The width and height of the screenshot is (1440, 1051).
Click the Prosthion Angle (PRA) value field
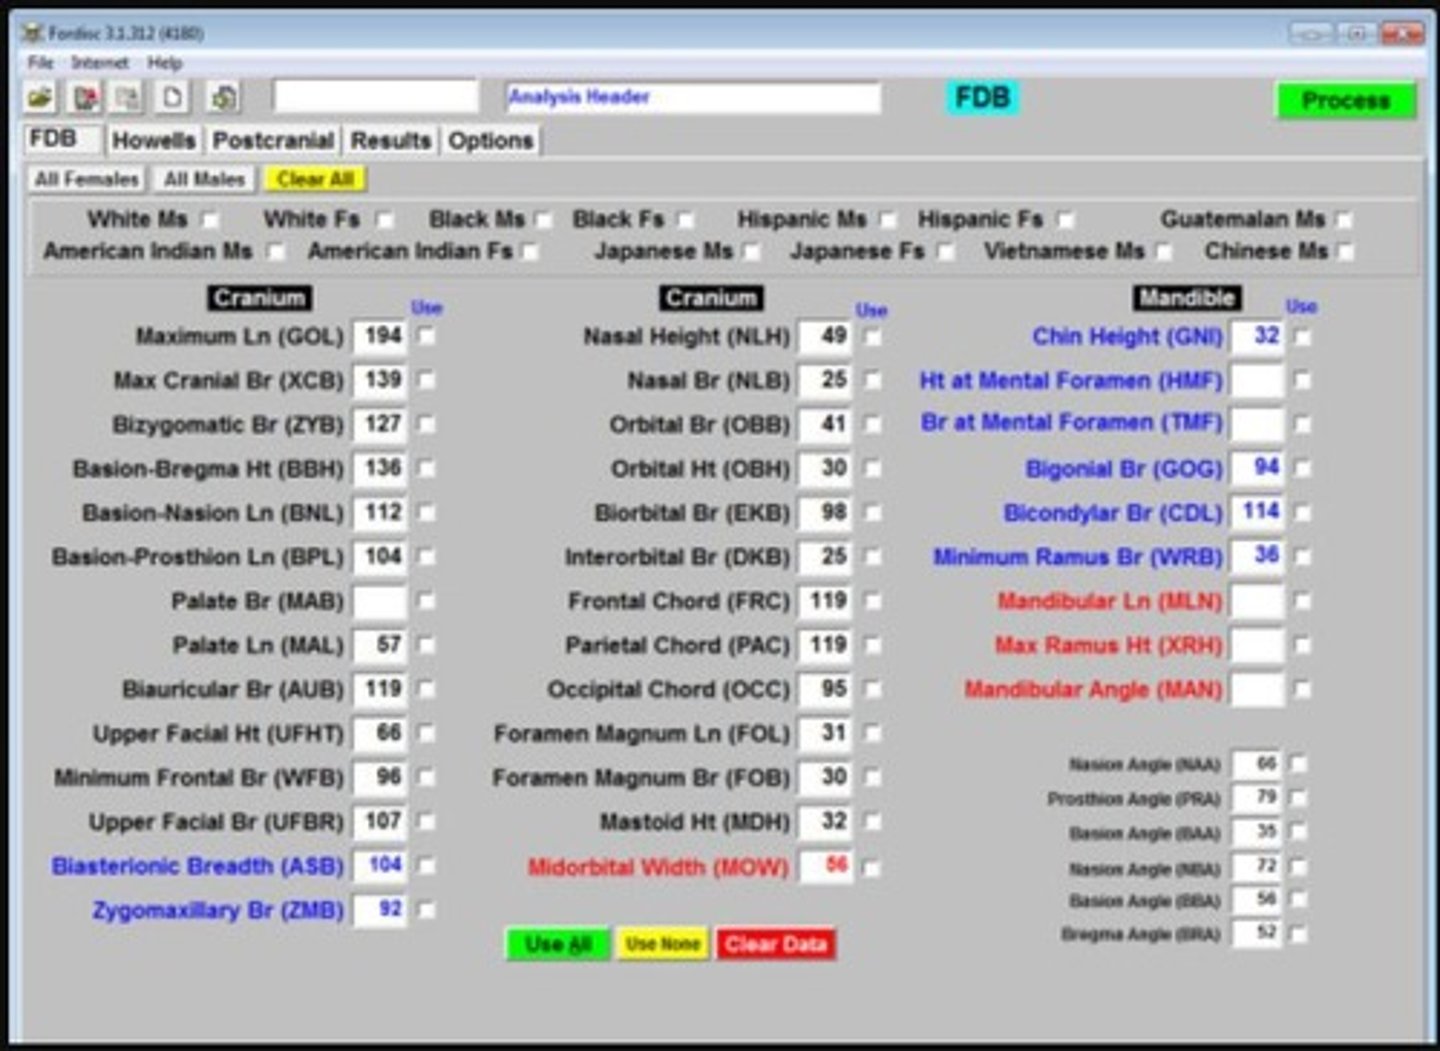click(x=1256, y=798)
